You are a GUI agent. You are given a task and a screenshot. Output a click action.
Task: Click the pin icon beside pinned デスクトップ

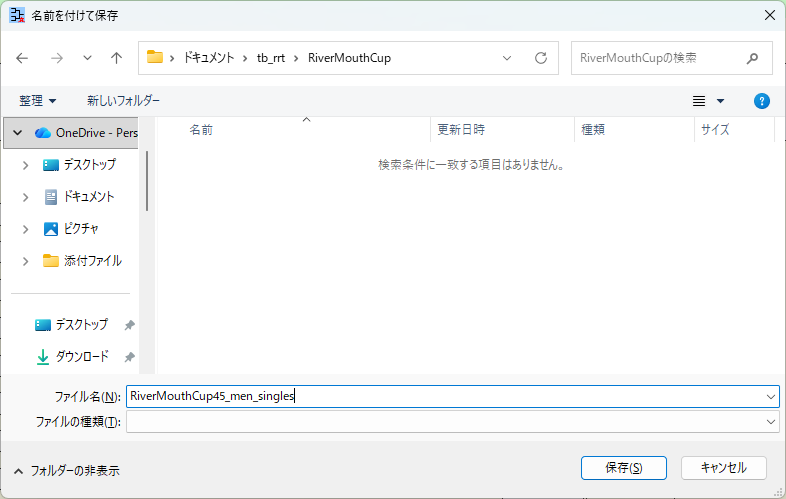(129, 325)
